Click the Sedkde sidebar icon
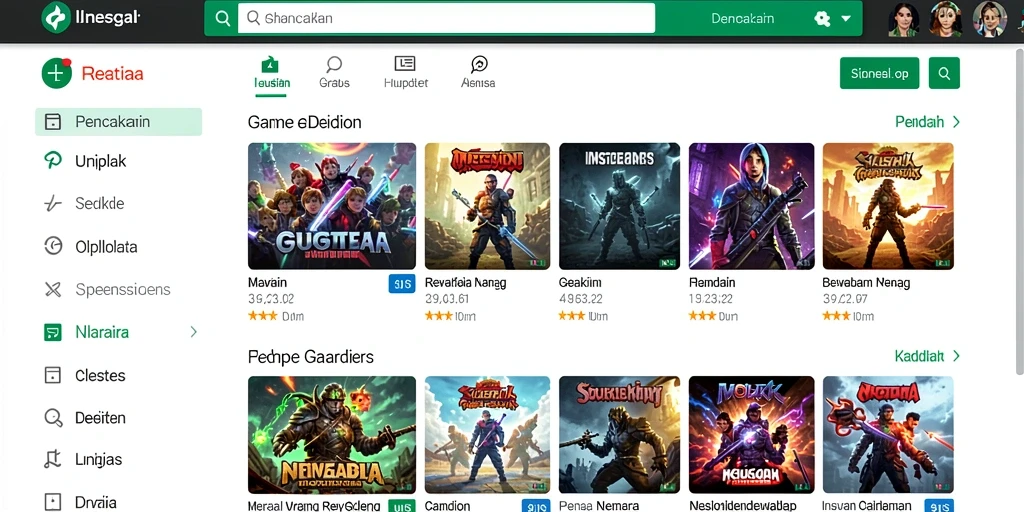This screenshot has height=512, width=1024. click(52, 204)
